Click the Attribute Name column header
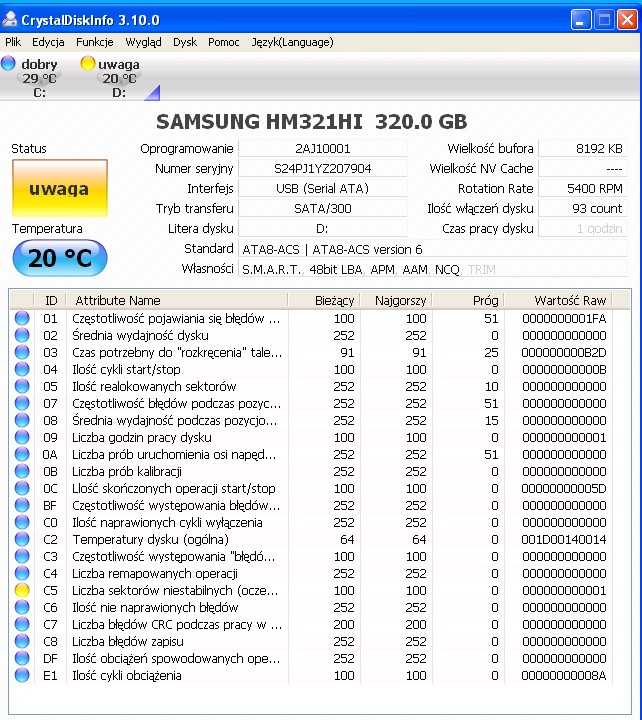 [x=177, y=300]
